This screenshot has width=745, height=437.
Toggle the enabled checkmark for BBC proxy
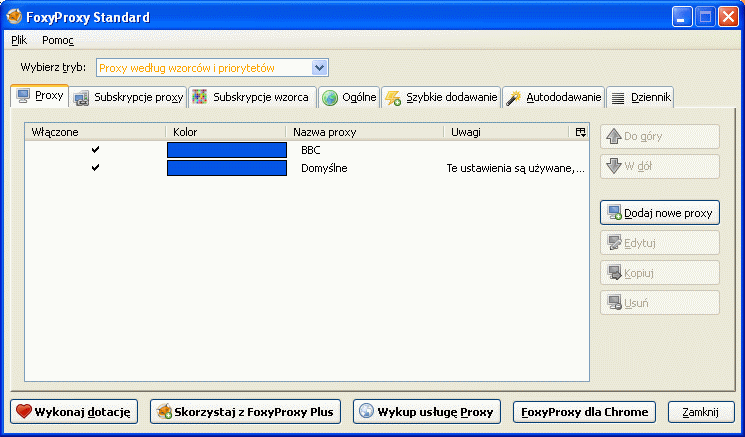[96, 150]
